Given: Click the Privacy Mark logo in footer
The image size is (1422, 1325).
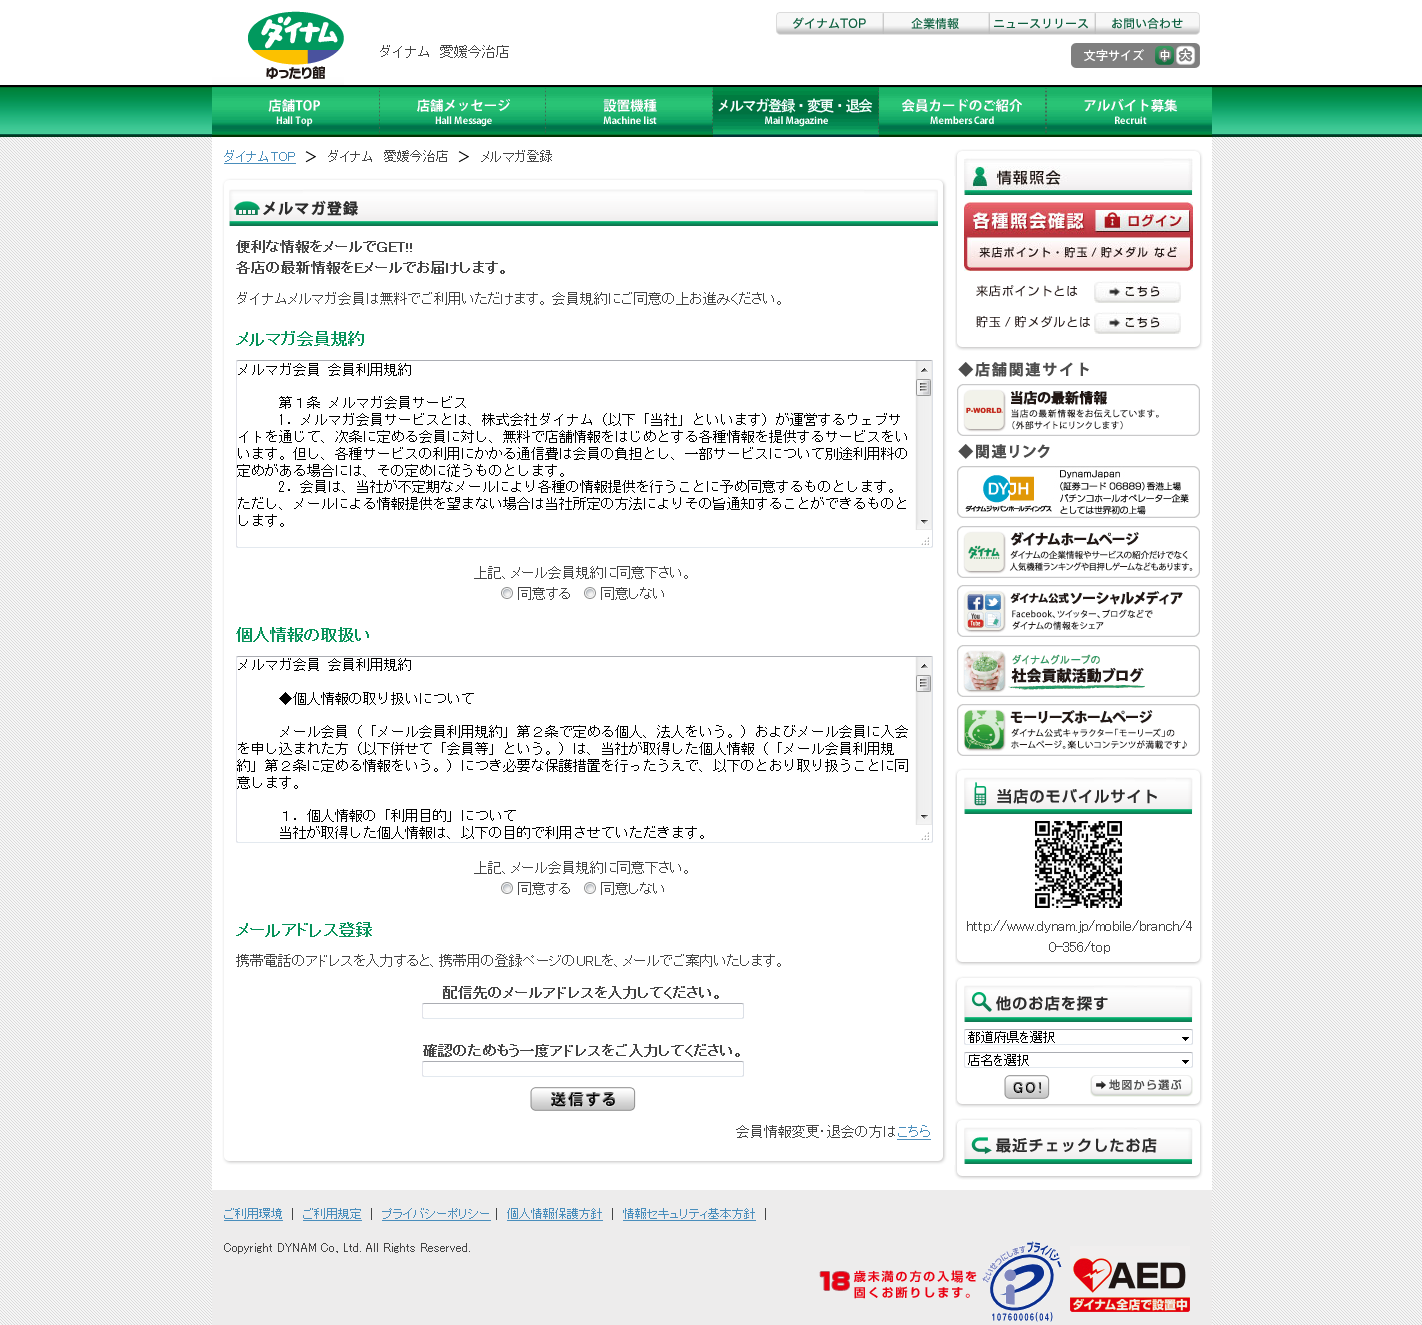Looking at the screenshot, I should point(1024,1281).
